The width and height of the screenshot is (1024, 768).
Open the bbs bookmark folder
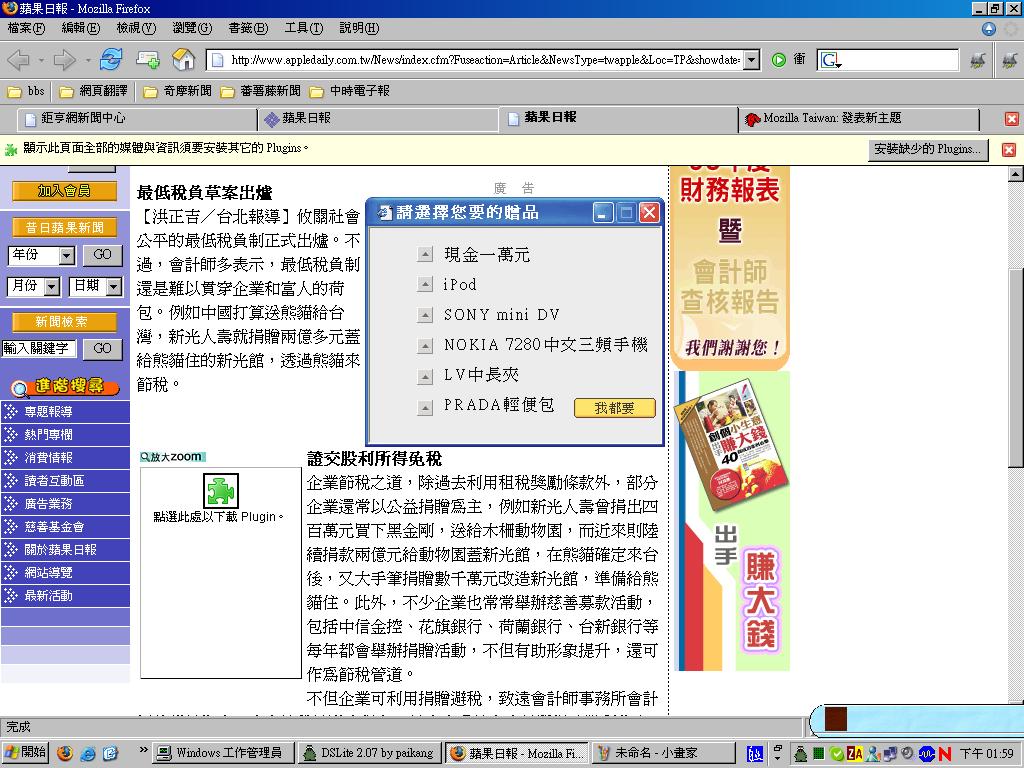click(26, 91)
